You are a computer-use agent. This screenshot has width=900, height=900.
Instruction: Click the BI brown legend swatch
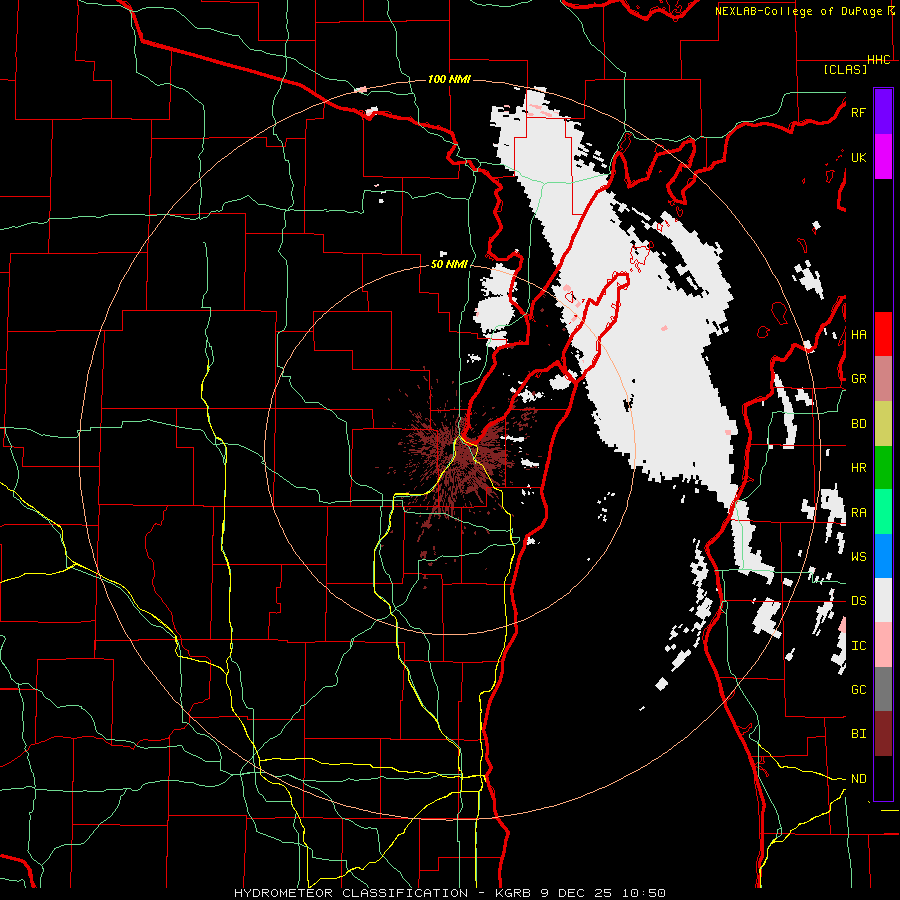point(883,734)
